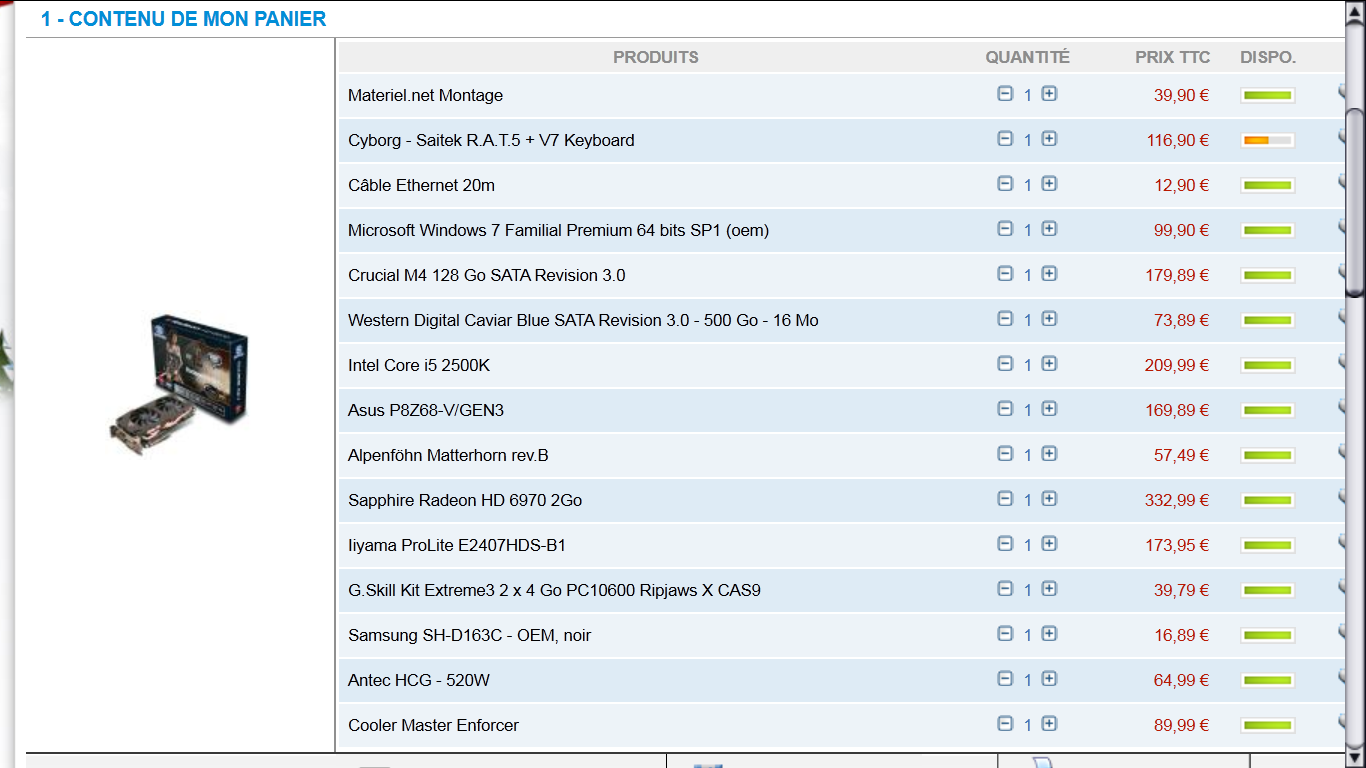
Task: Click the scrollbar down arrow
Action: click(x=1355, y=759)
